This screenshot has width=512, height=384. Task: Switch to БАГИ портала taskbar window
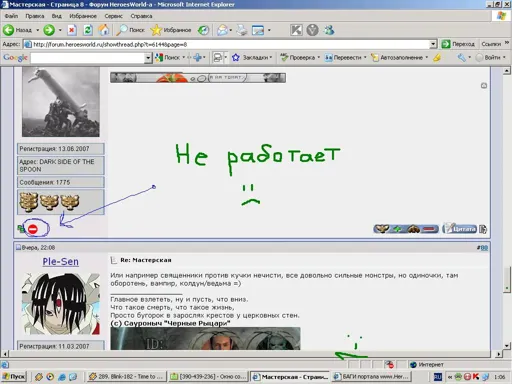click(372, 377)
